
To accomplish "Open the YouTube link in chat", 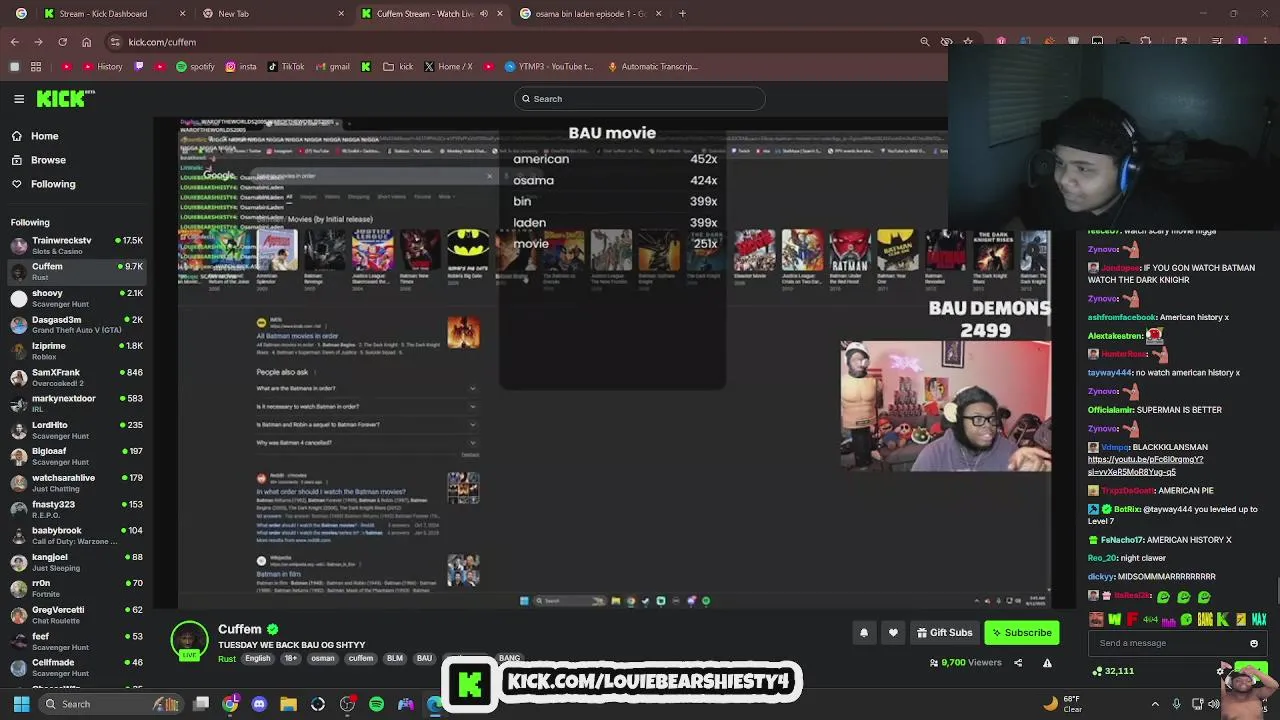I will click(x=1146, y=466).
